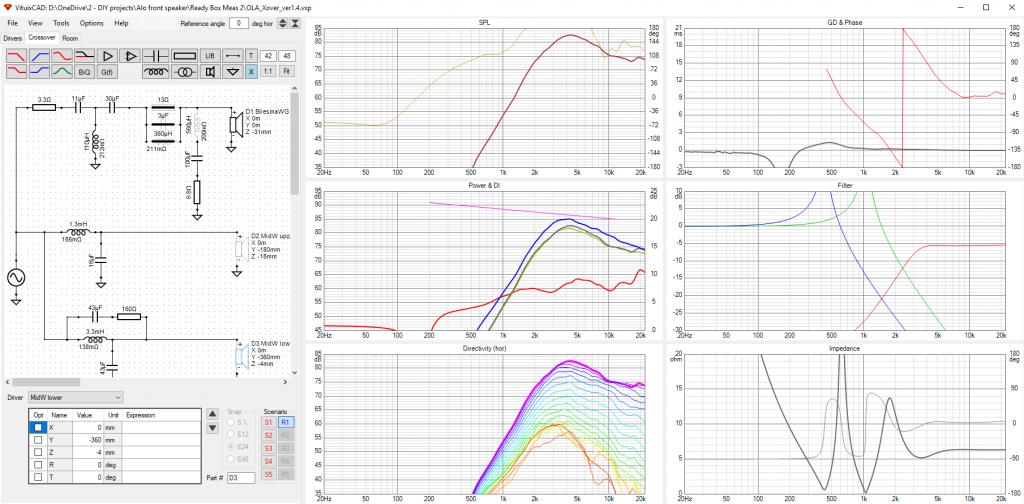
Task: Insert a transformer component
Action: coord(185,71)
